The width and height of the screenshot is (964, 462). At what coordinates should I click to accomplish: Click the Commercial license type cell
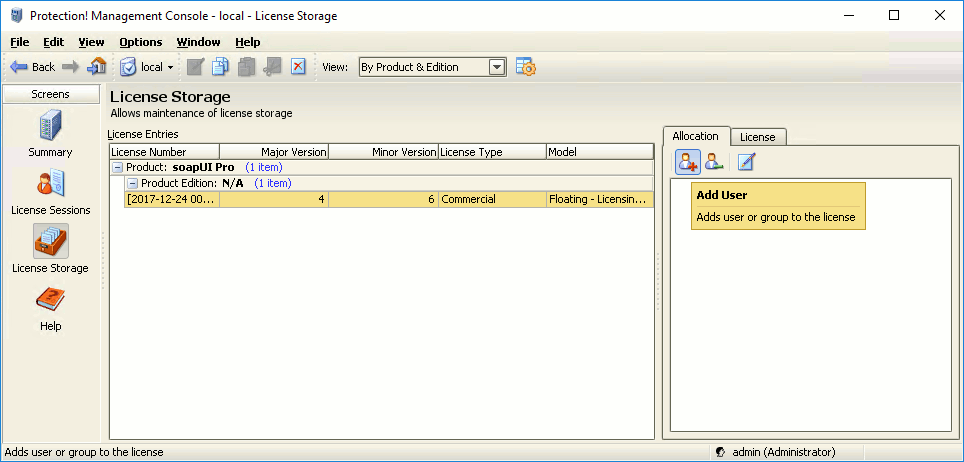[x=492, y=199]
